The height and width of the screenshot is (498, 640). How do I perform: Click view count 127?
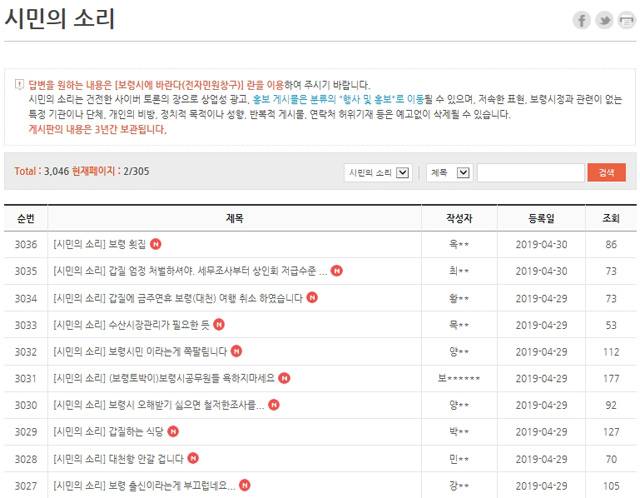pyautogui.click(x=611, y=432)
